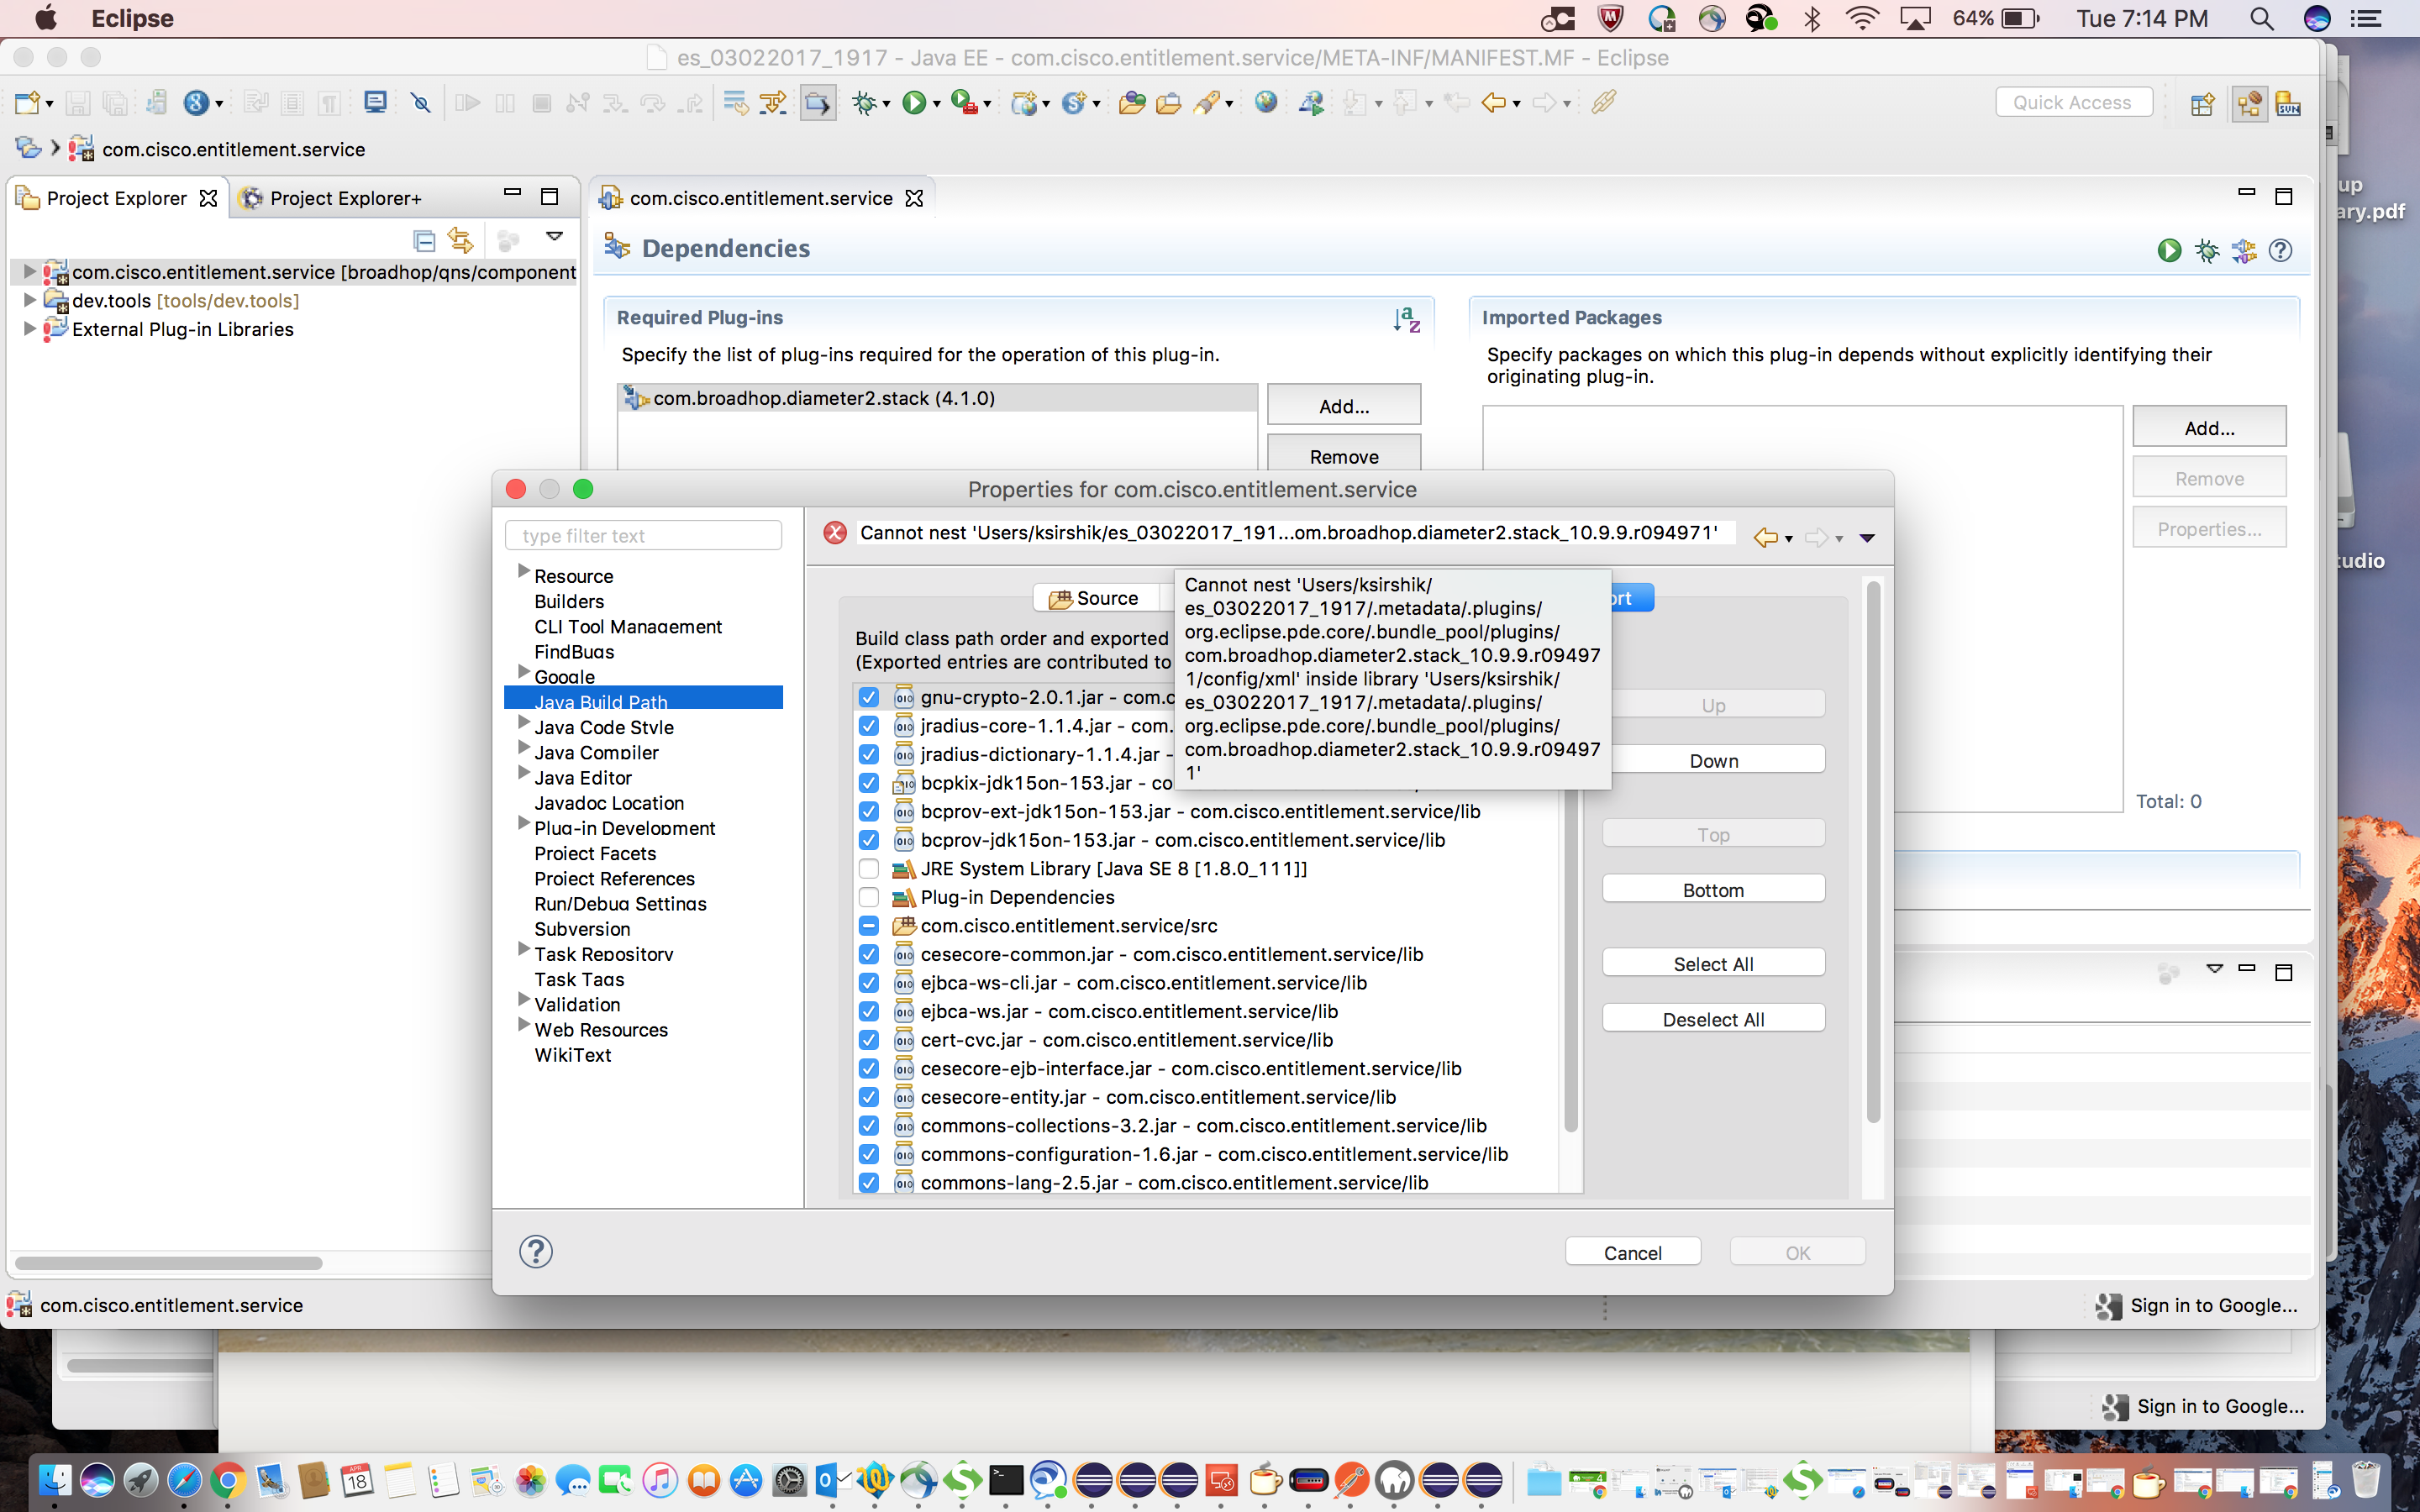Screen dimensions: 2420x1512
Task: Click the skip all breakpoints icon
Action: point(421,103)
